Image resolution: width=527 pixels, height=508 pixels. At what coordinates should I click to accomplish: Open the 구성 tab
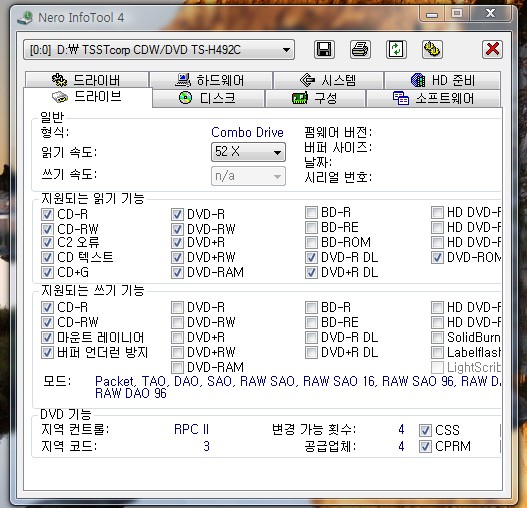coord(315,98)
